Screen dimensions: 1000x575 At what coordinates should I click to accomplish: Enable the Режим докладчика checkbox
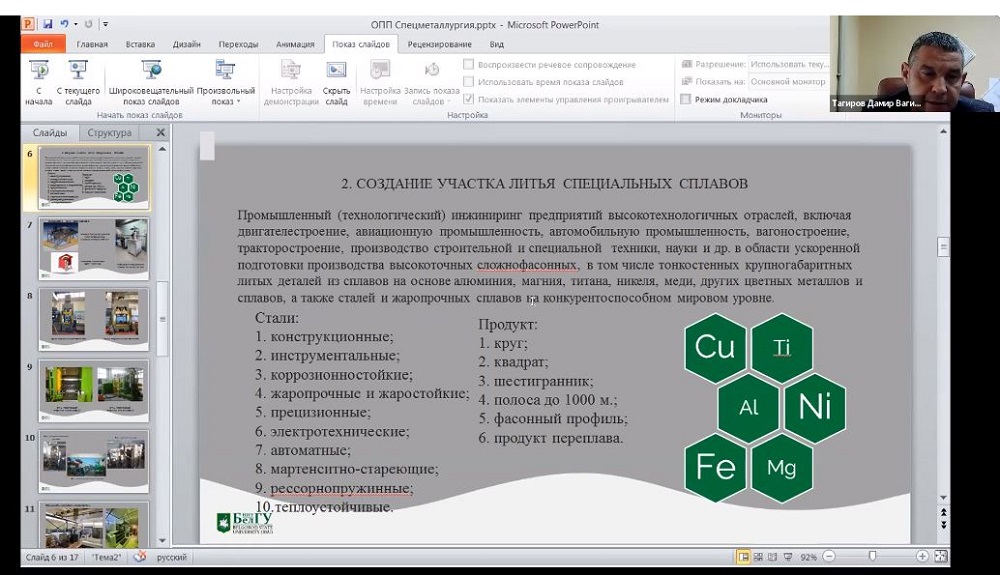click(686, 99)
